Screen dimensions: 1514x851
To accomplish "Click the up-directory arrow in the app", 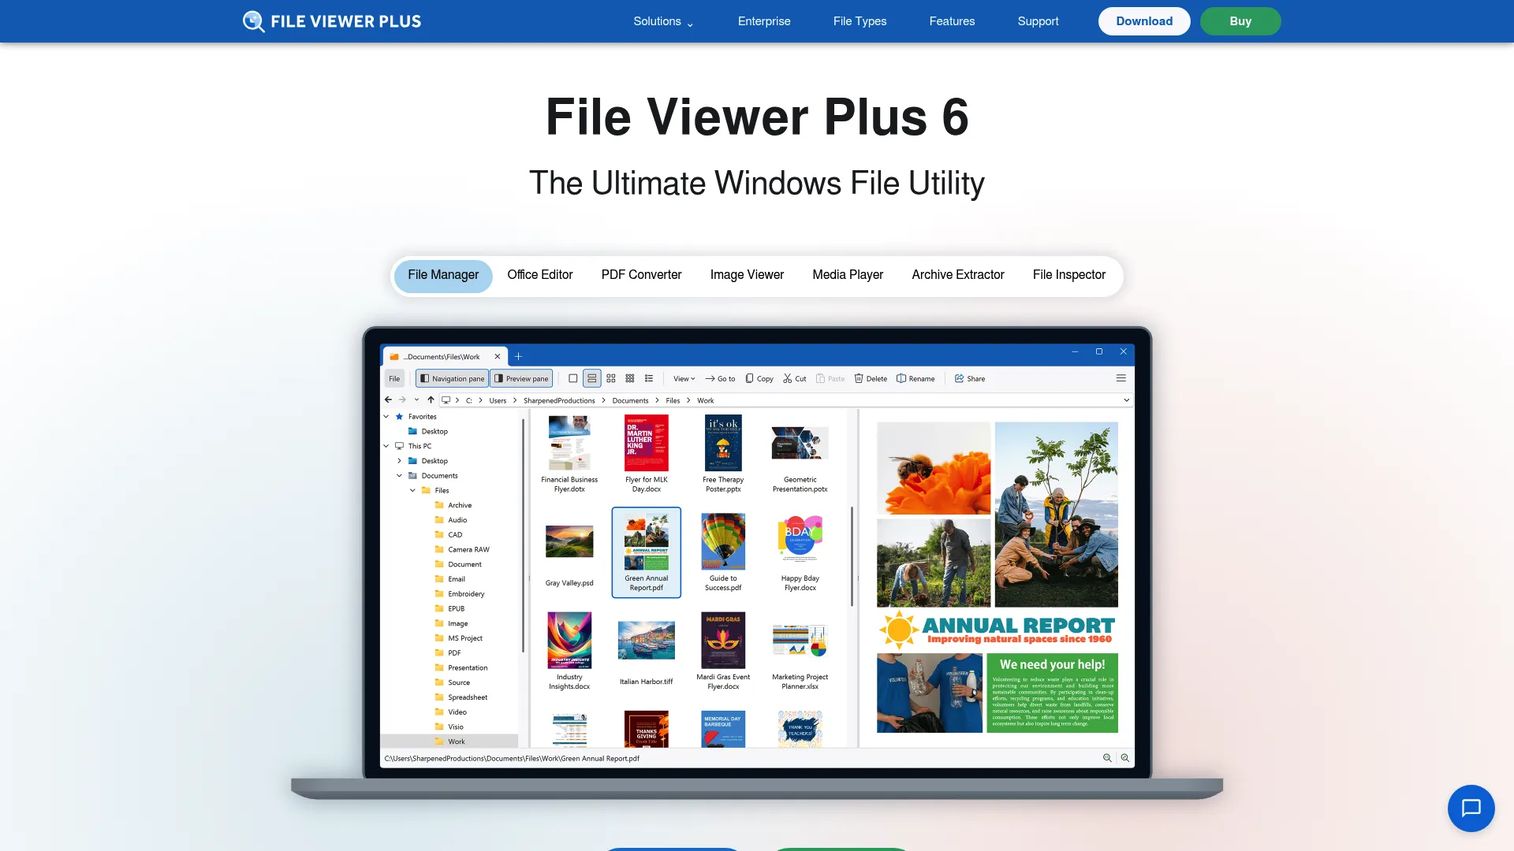I will click(x=431, y=400).
